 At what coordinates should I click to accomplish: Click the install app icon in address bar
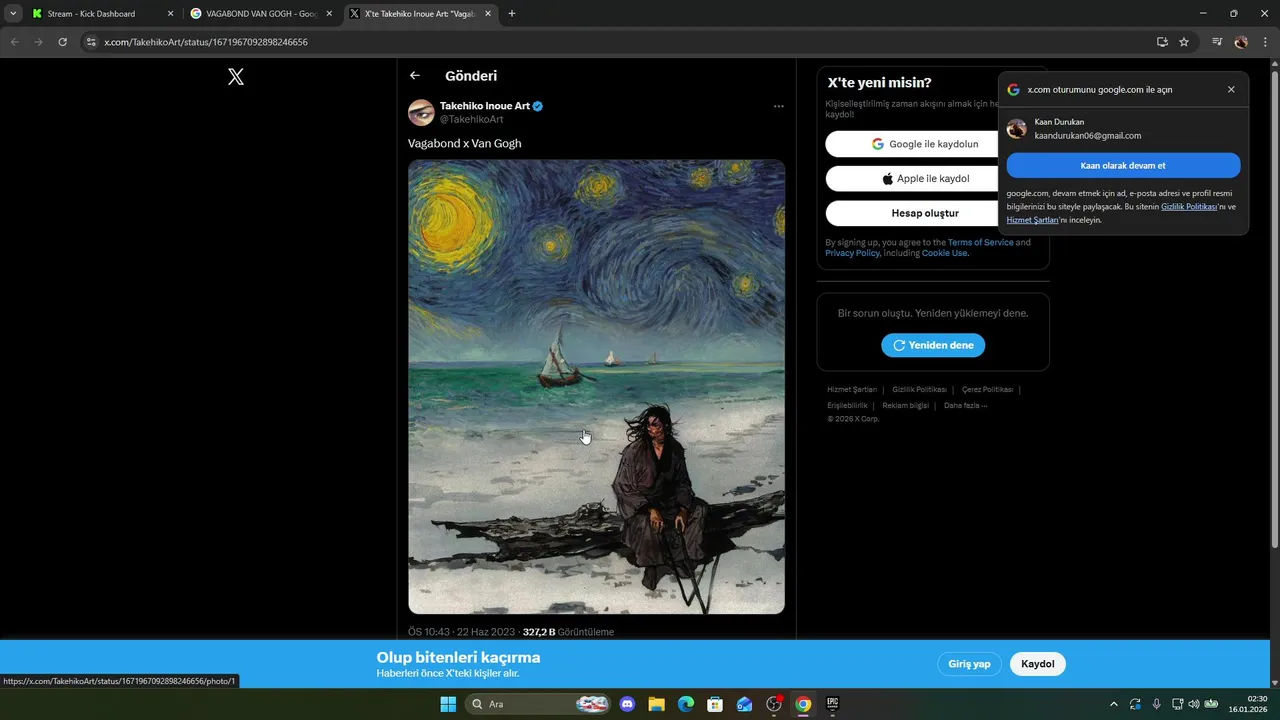pos(1162,42)
